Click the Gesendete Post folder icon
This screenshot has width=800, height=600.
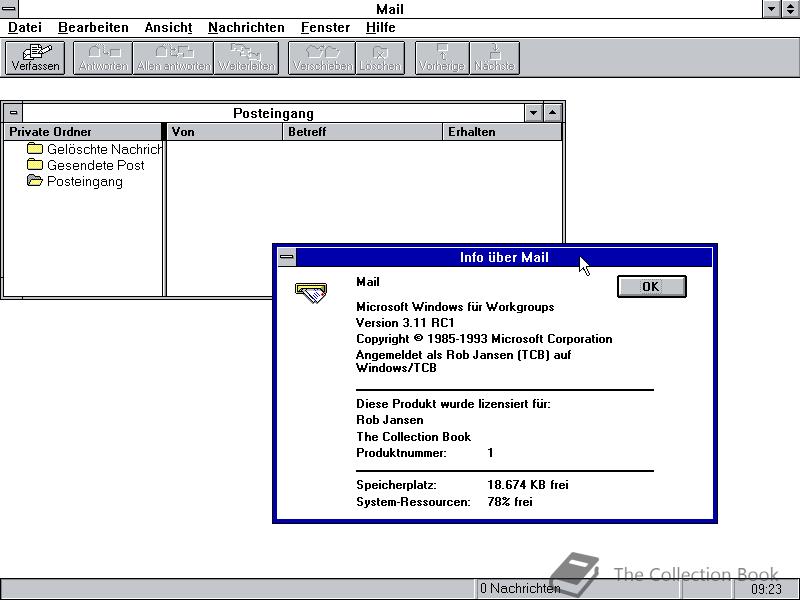[x=35, y=164]
